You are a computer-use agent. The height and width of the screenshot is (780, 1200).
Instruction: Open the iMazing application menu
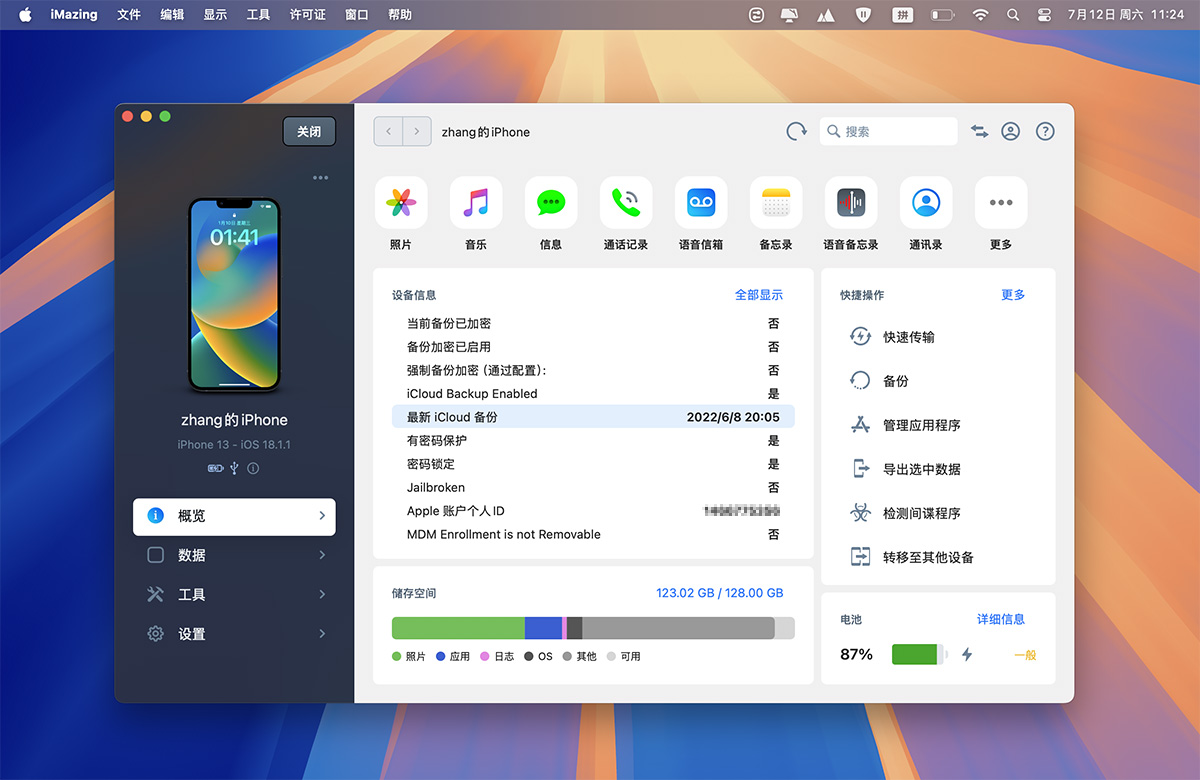click(74, 15)
